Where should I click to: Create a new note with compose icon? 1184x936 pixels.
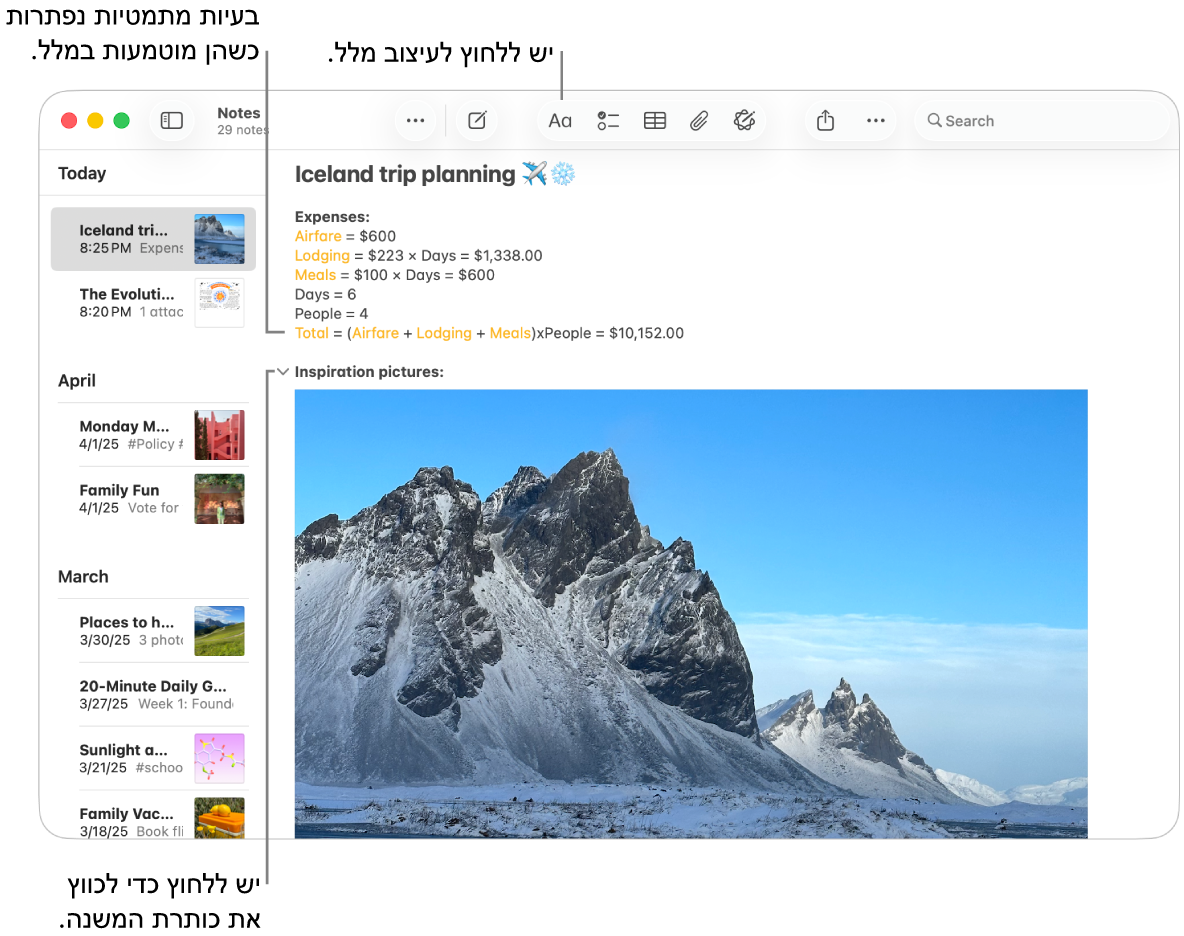477,121
